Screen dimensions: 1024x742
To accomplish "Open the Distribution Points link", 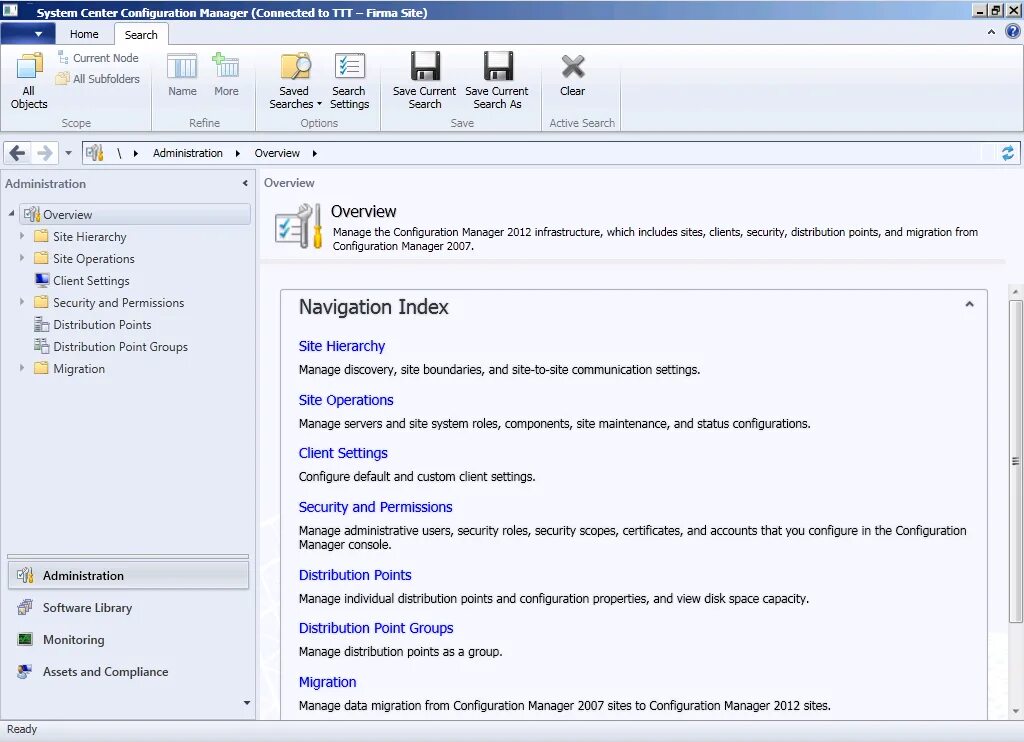I will point(355,575).
